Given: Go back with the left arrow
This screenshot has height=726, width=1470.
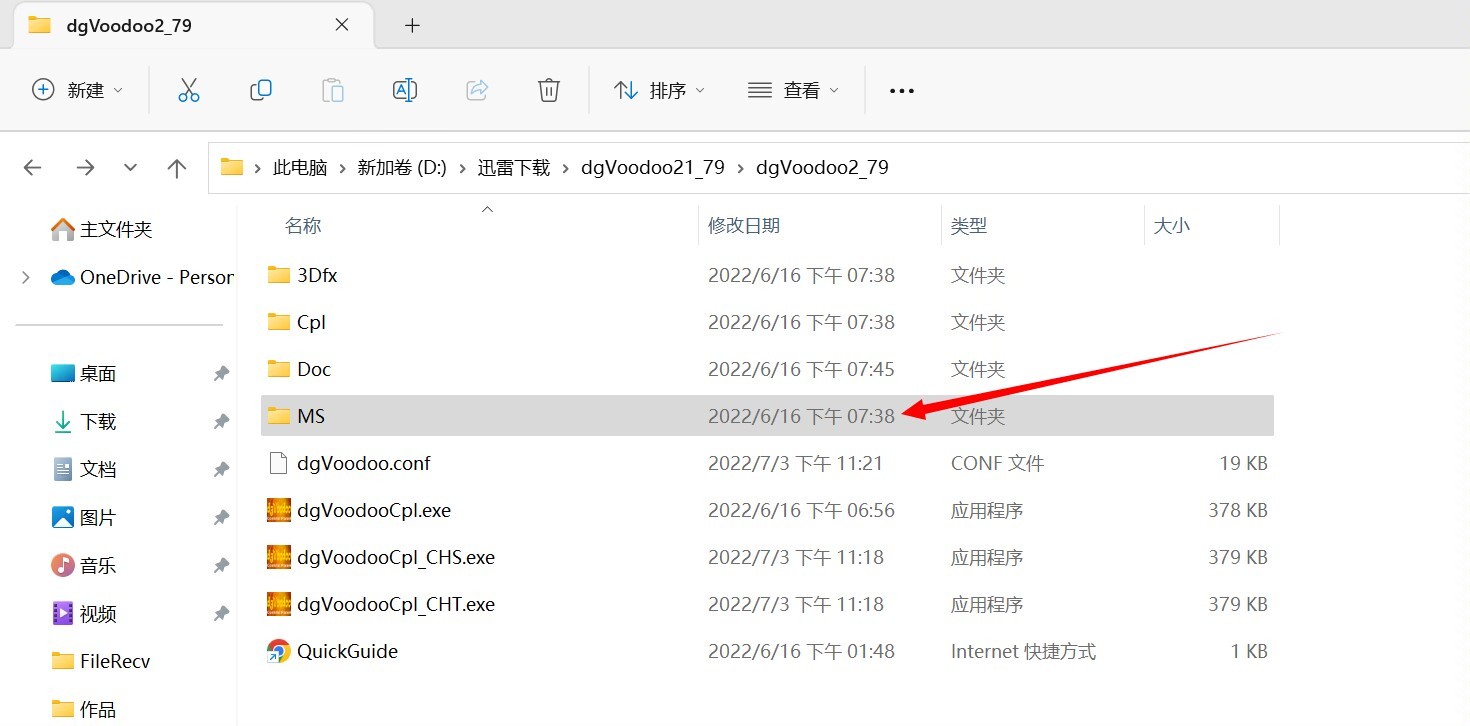Looking at the screenshot, I should pyautogui.click(x=33, y=168).
